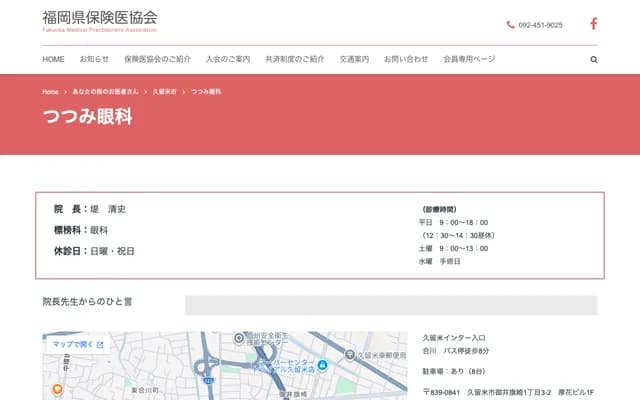Image resolution: width=640 pixels, height=400 pixels.
Task: Click the green marker near 久留米東郵便局
Action: (x=348, y=354)
